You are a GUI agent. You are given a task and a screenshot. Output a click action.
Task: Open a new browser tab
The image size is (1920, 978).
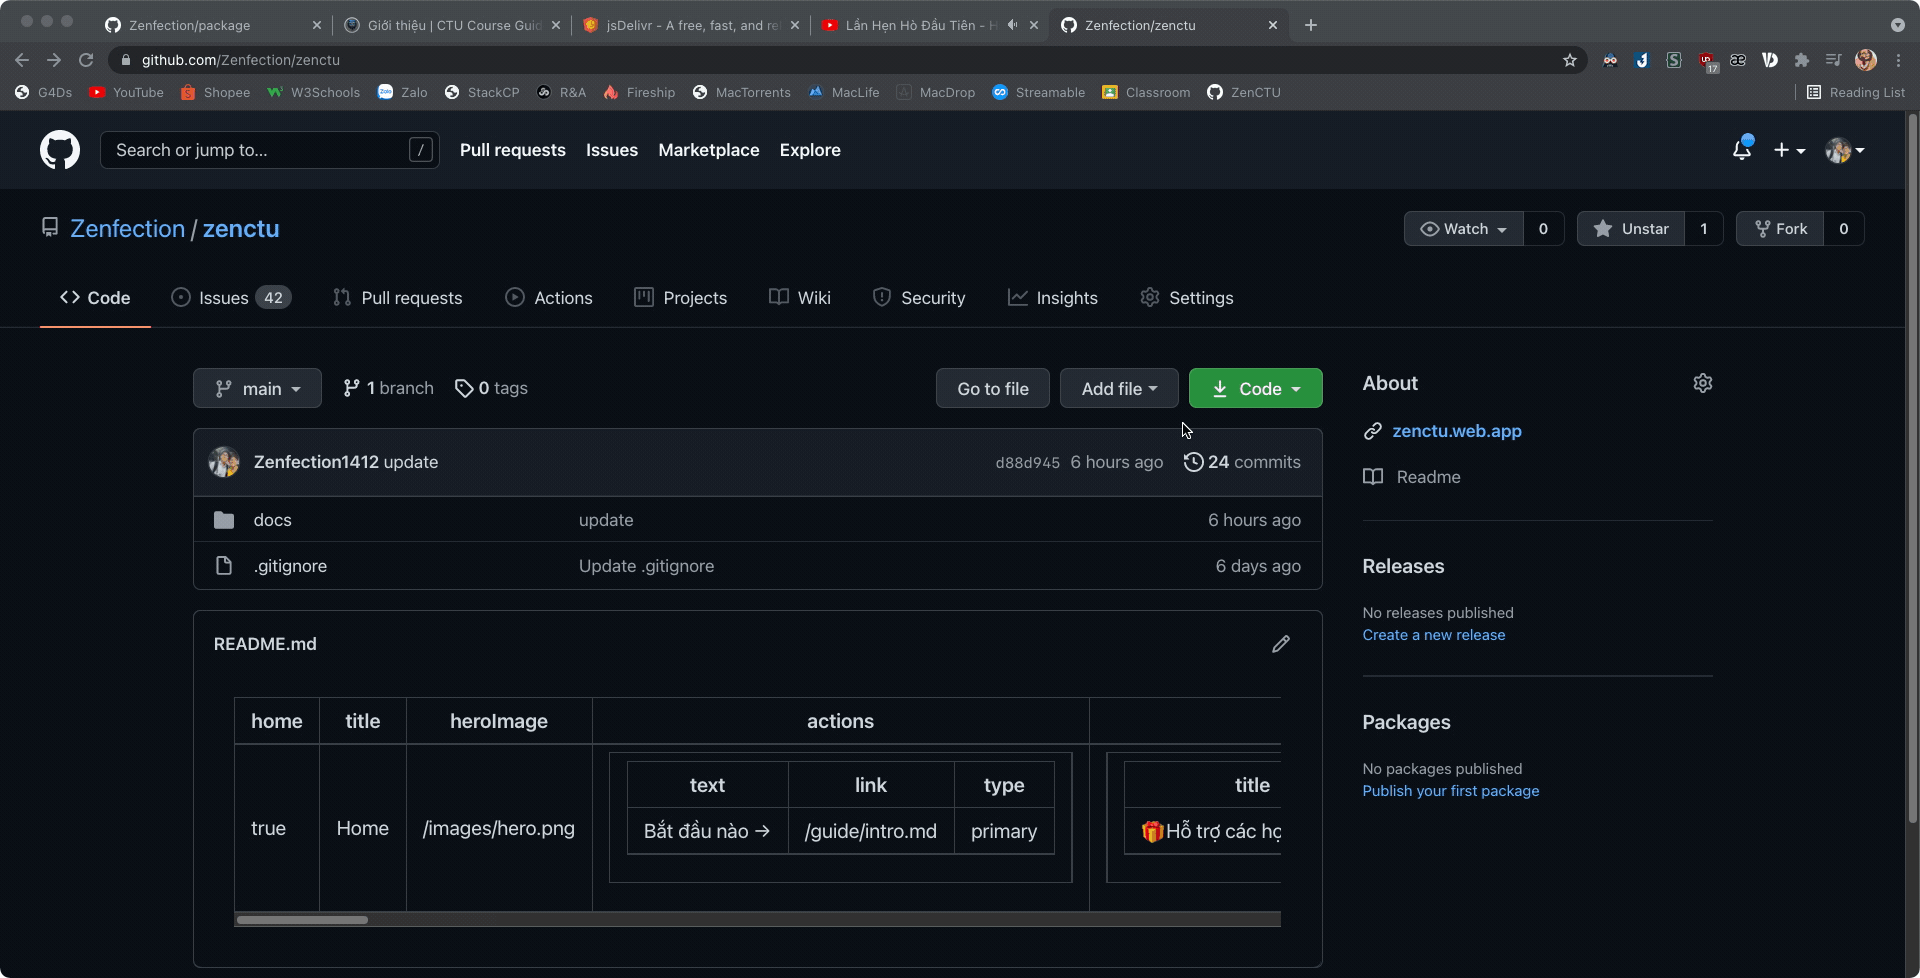(x=1311, y=25)
